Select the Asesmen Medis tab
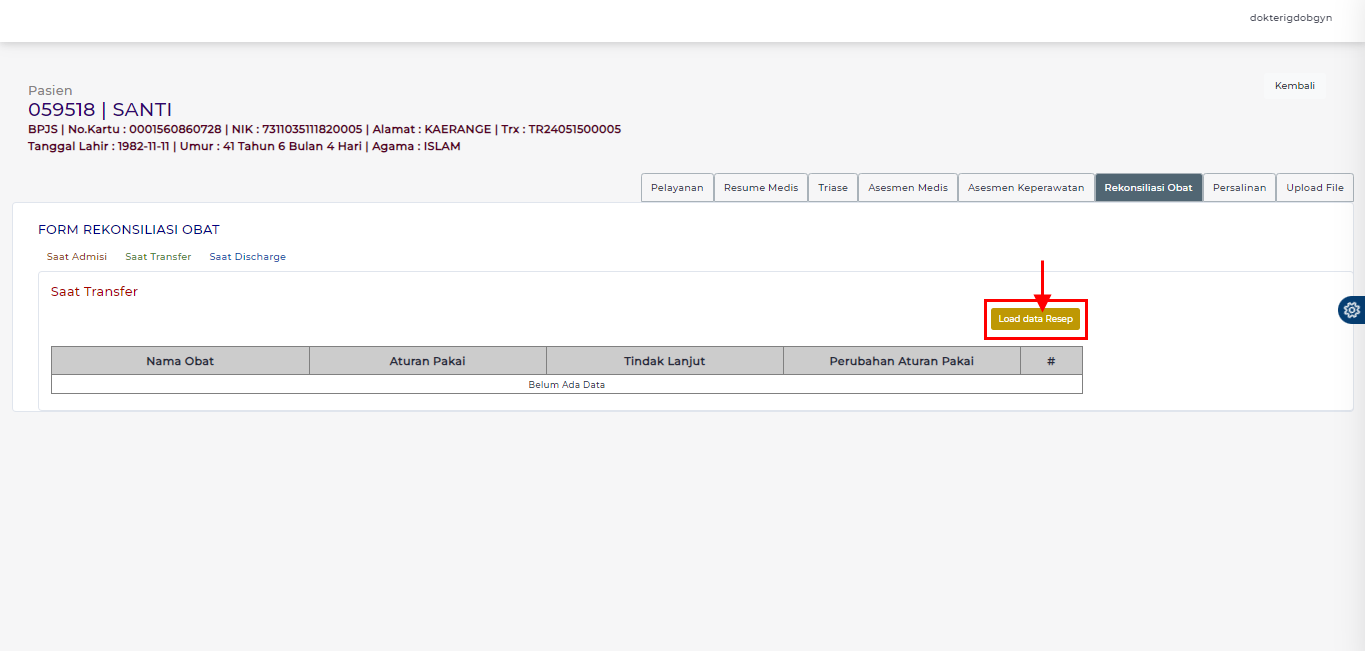This screenshot has width=1365, height=651. pyautogui.click(x=907, y=188)
